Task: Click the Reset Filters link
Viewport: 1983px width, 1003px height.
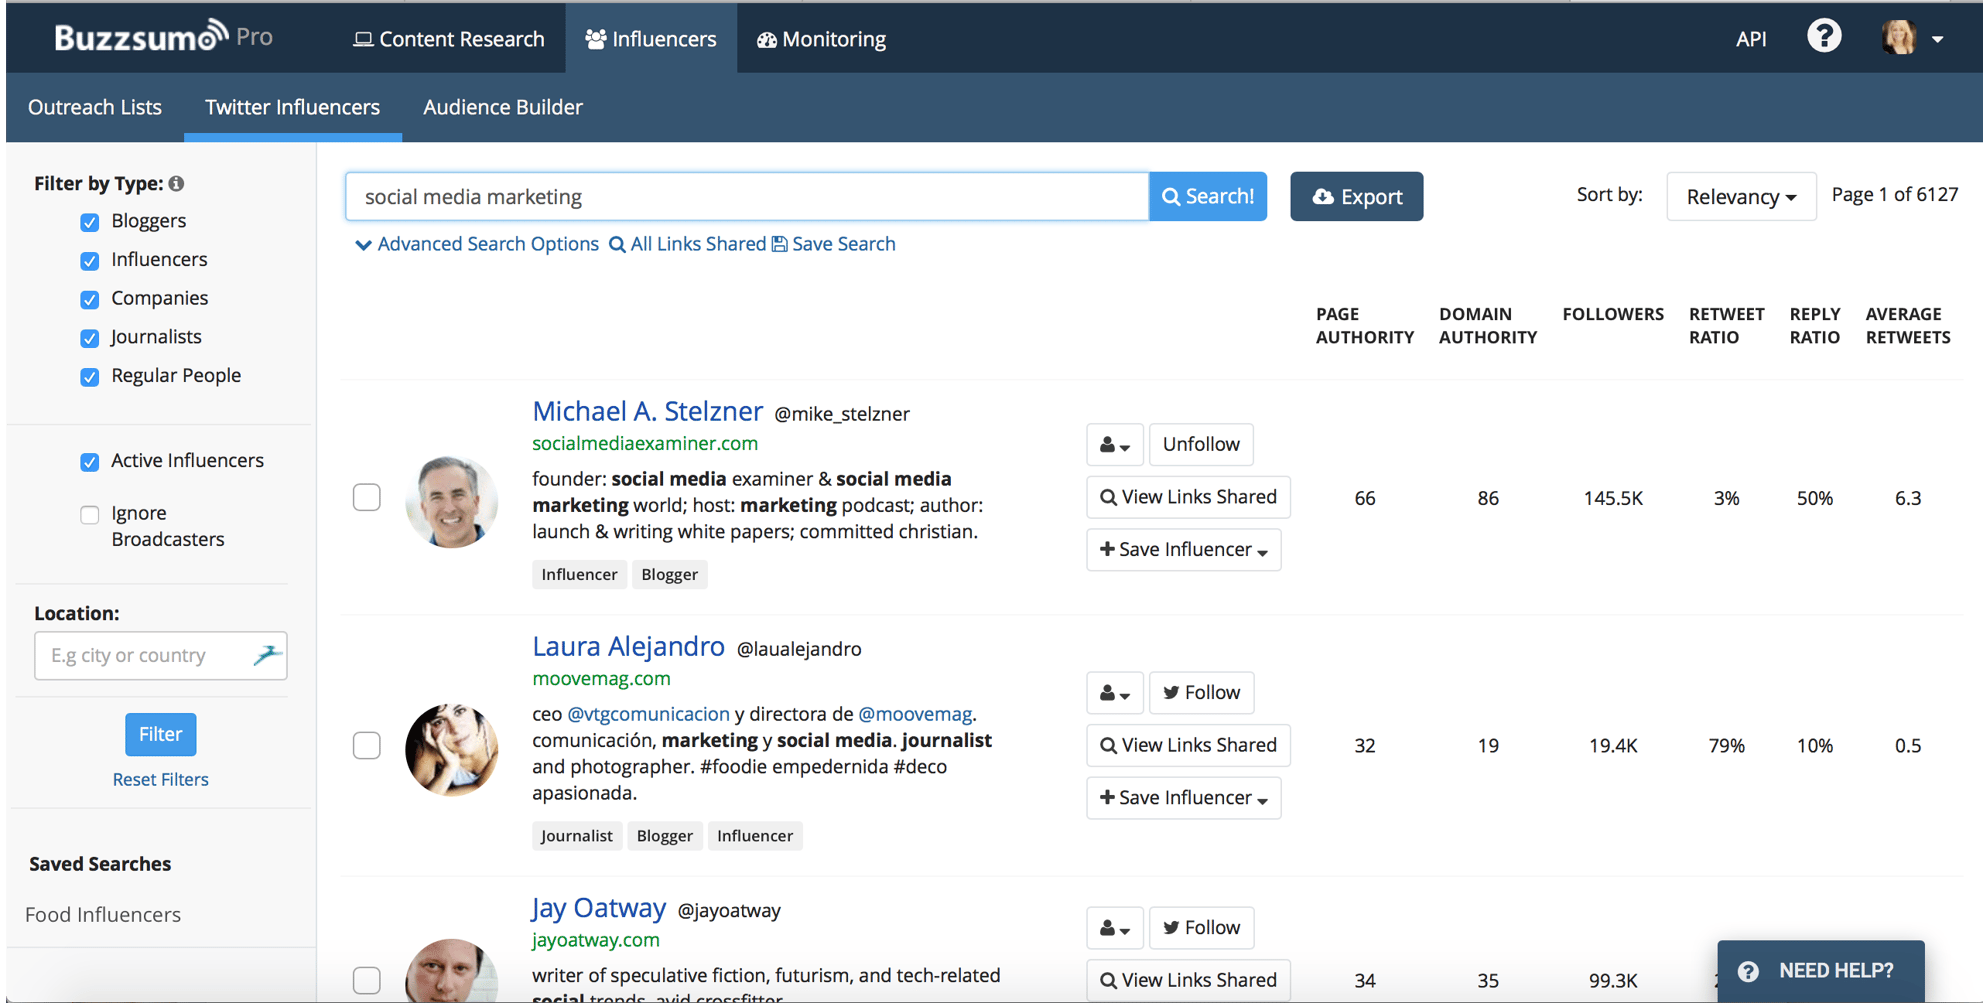Action: pos(161,780)
